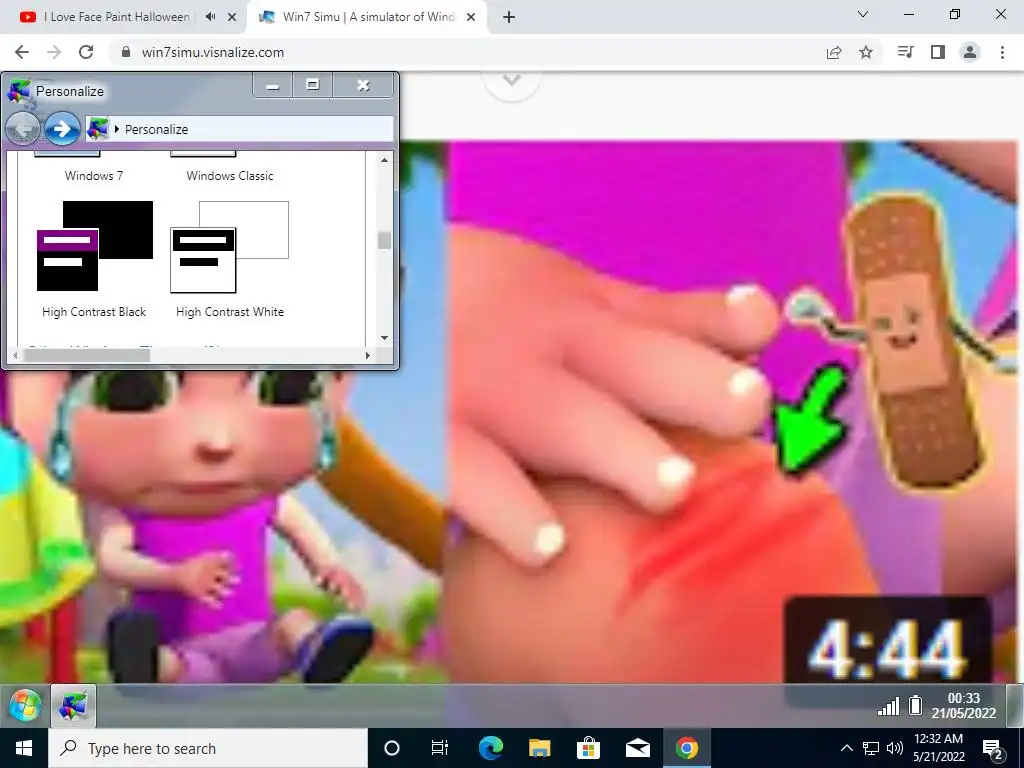
Task: Open the Chrome three-dot menu
Action: click(1002, 52)
